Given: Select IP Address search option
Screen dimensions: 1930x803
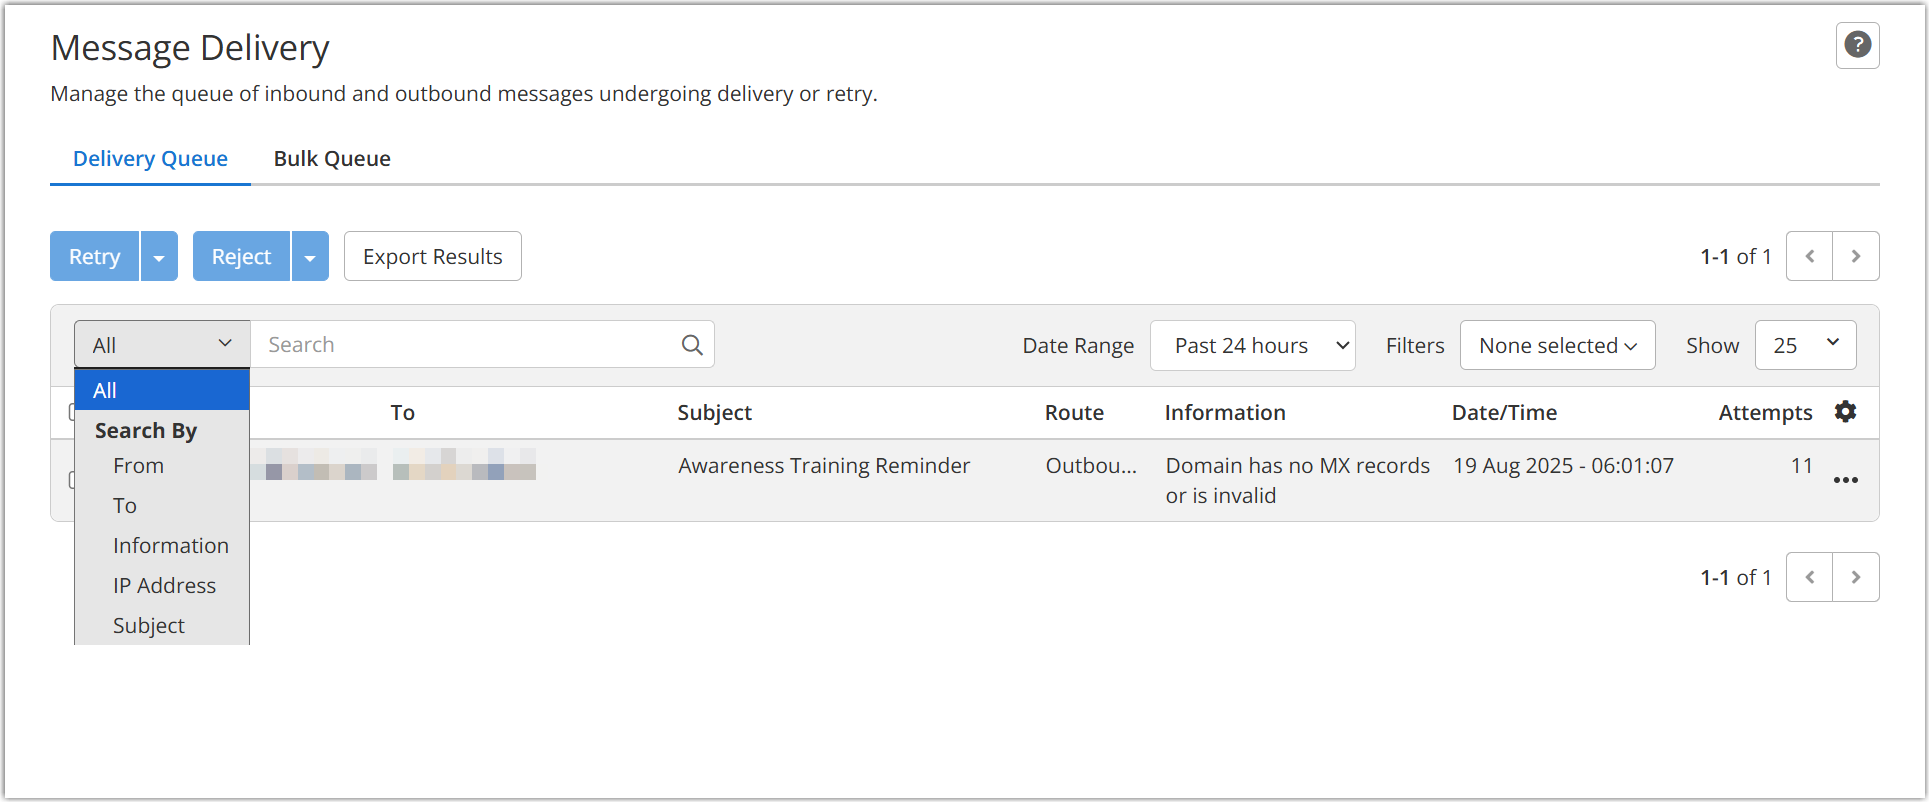Looking at the screenshot, I should click(x=164, y=585).
